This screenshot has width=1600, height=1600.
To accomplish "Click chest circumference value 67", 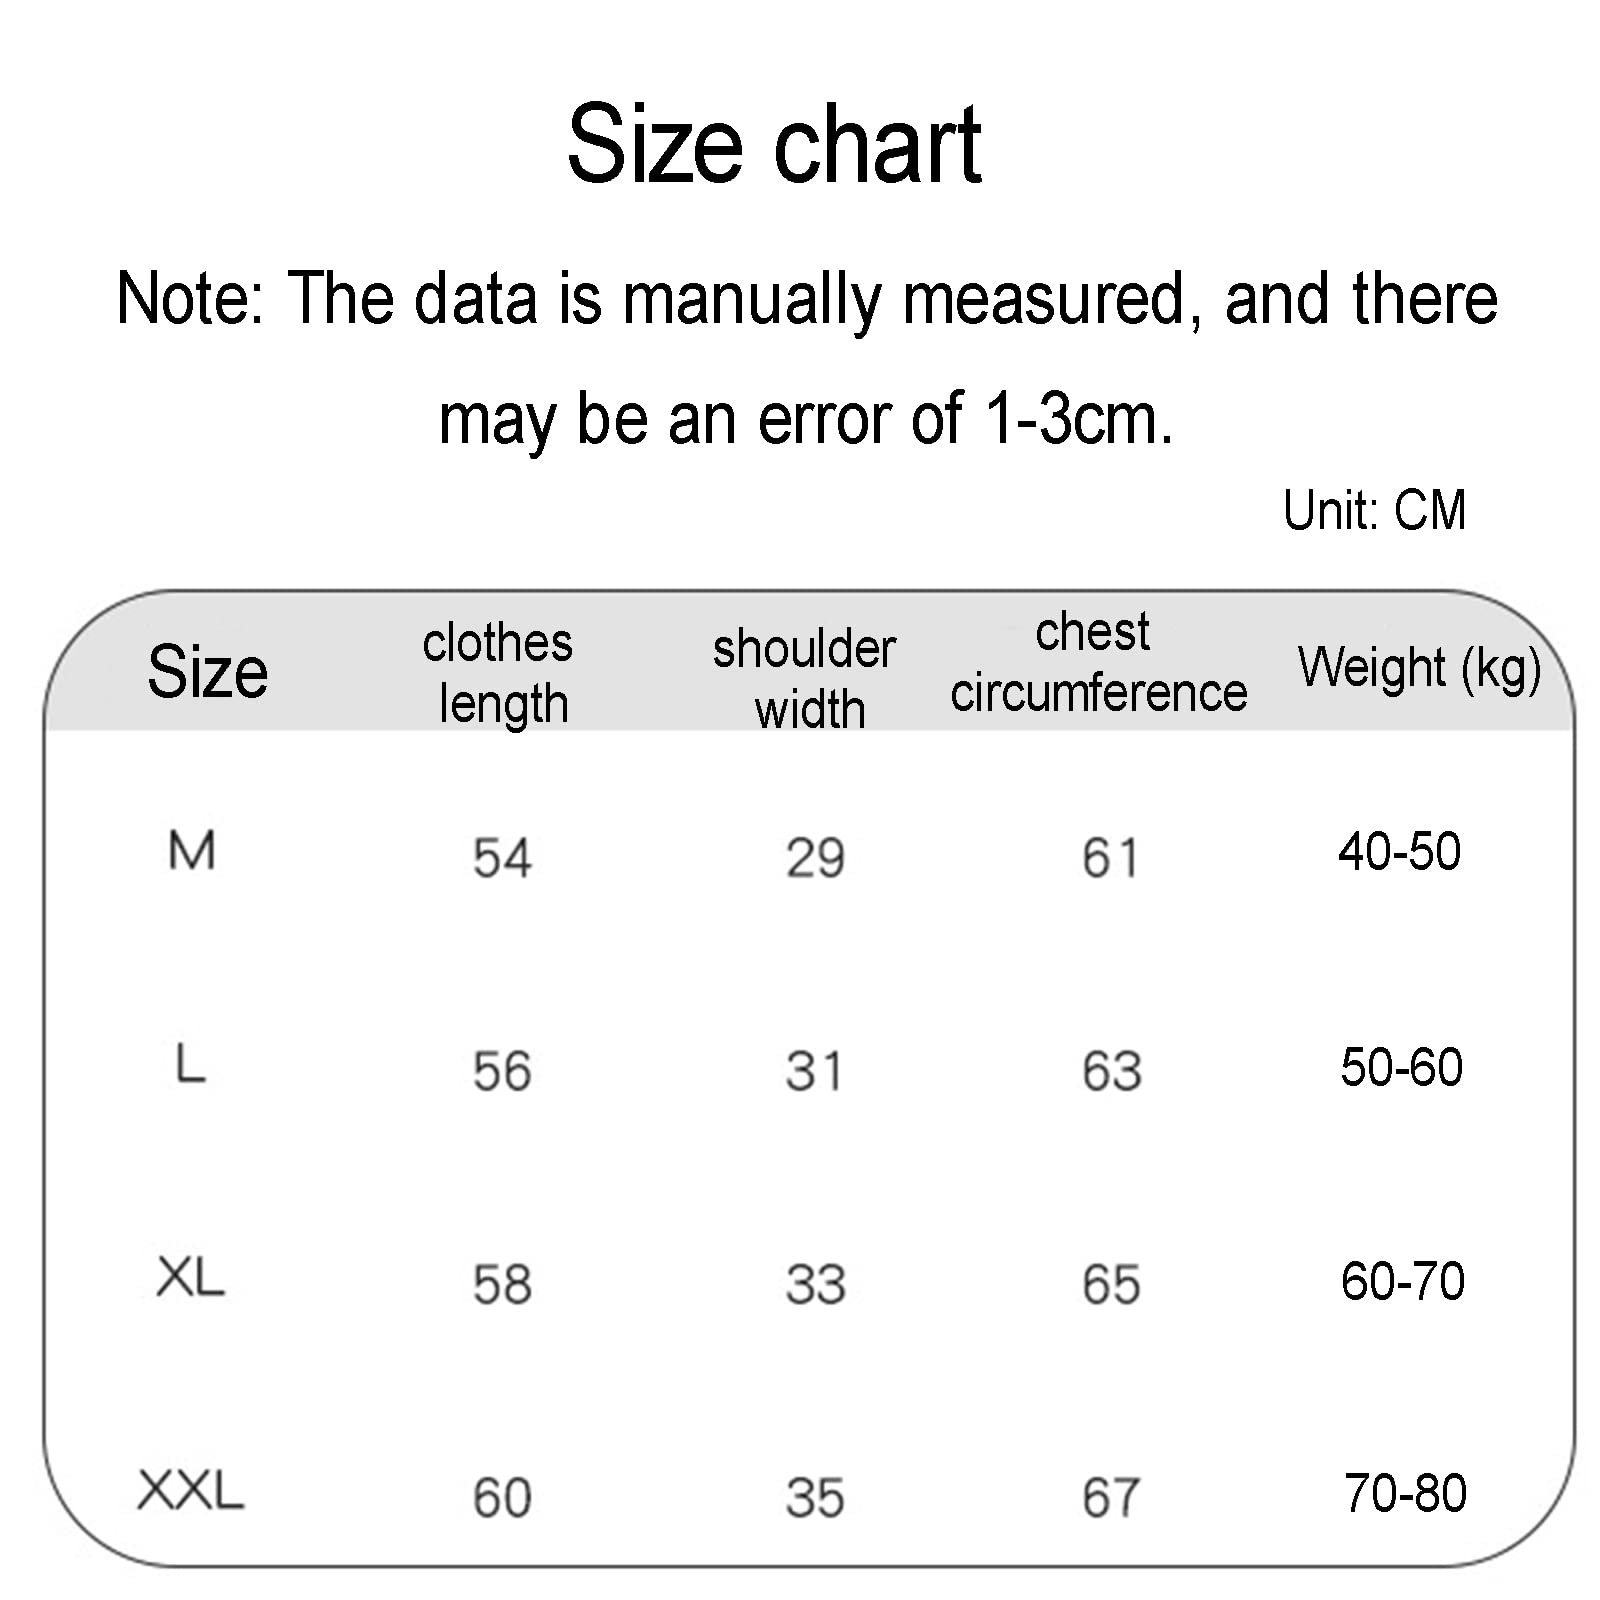I will 1111,1498.
